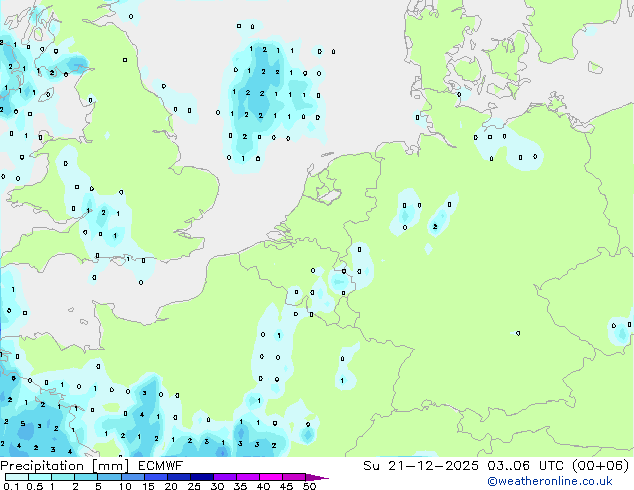Click the 20–25 mm dark blue legend swatch
Screen dimensions: 634x490
tap(179, 477)
